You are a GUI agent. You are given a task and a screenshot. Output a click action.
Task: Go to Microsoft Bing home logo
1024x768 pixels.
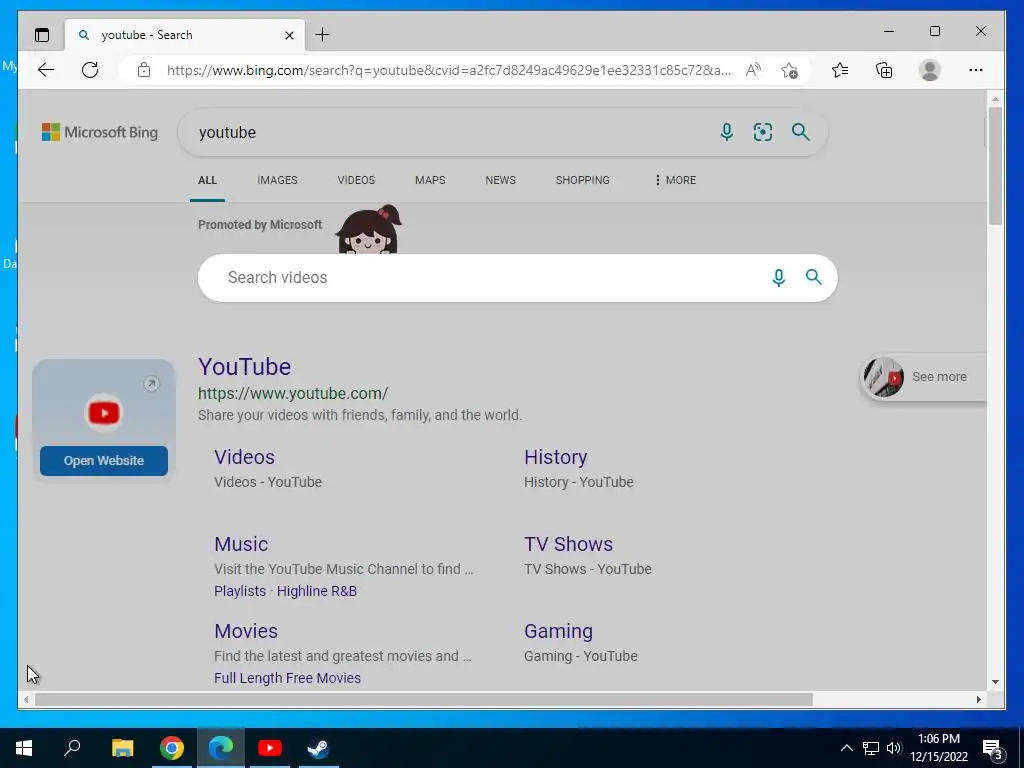[x=100, y=132]
